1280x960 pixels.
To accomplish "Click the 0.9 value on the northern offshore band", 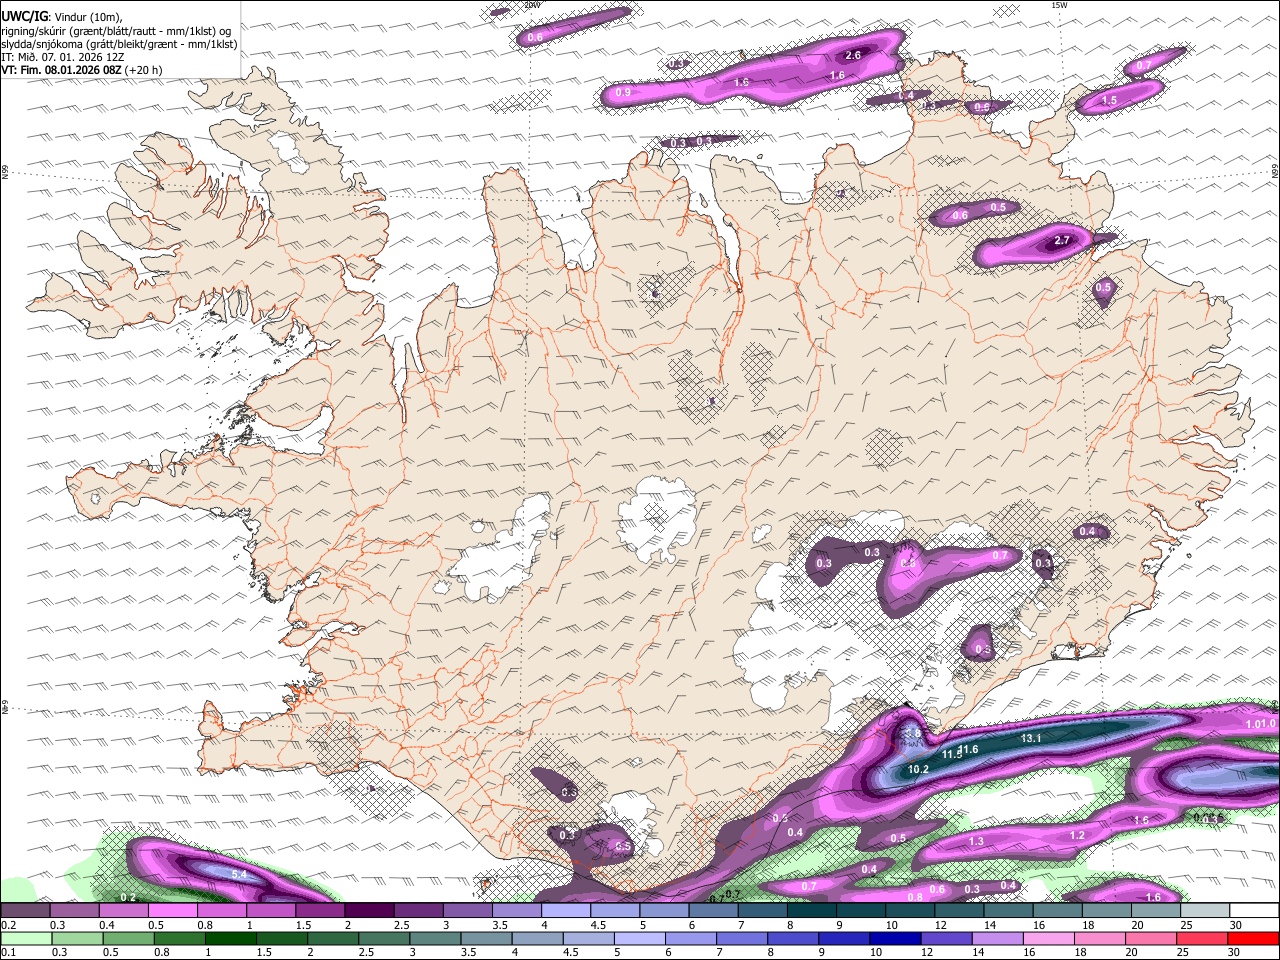I will coord(623,92).
